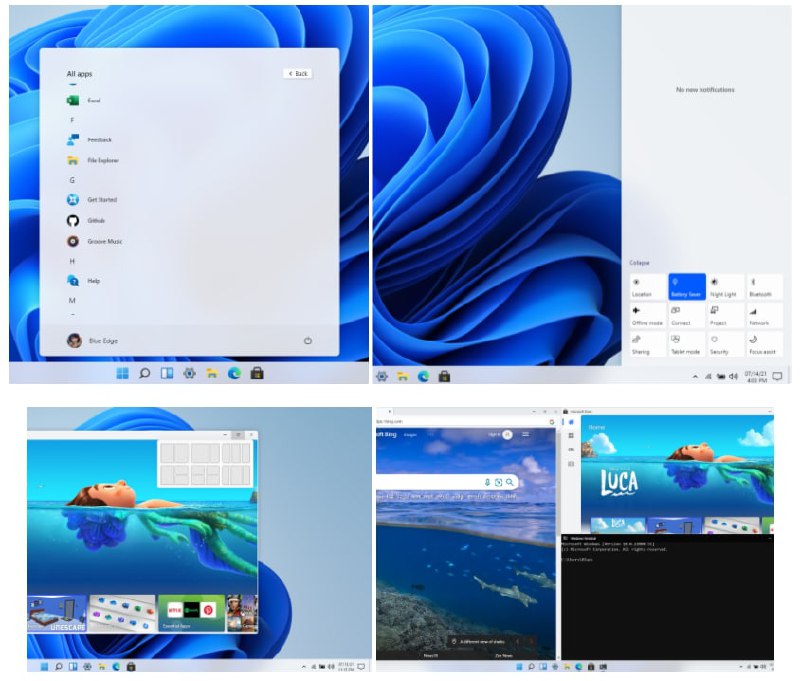800x681 pixels.
Task: Open the letter H index header
Action: pos(72,261)
